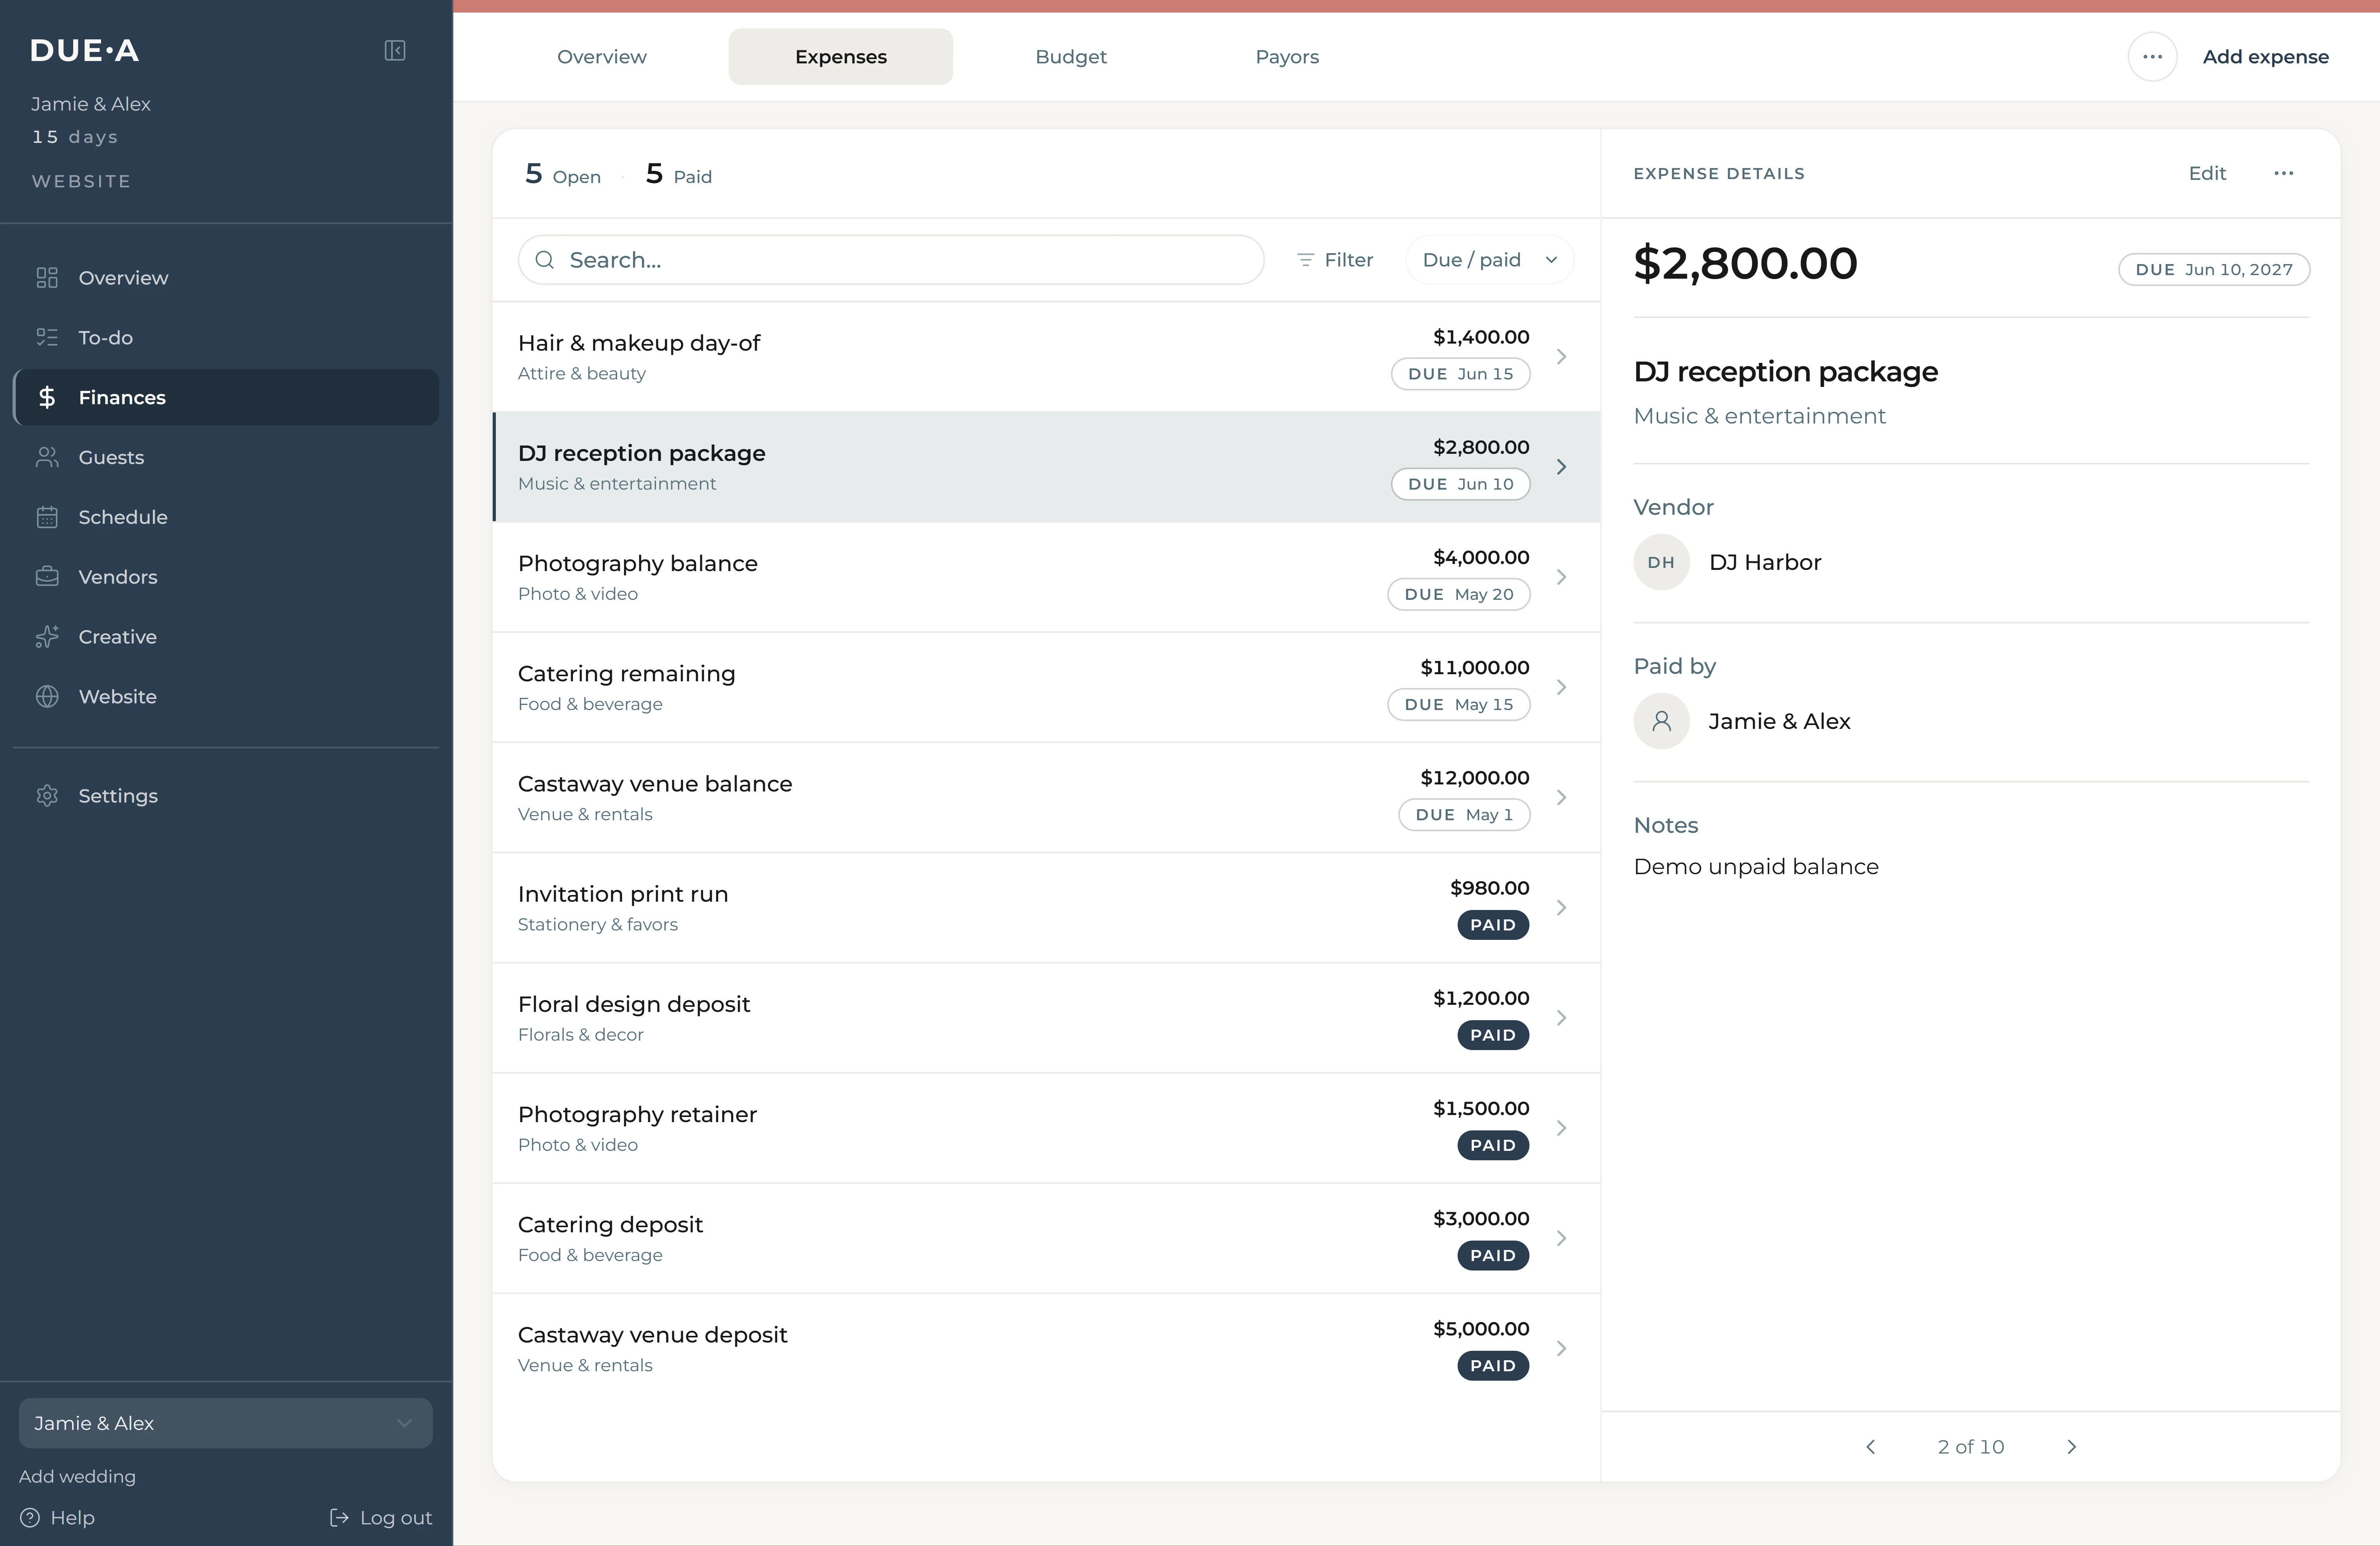Screen dimensions: 2380x1546
Task: Expand Photography retainer chevron
Action: [x=1561, y=1128]
